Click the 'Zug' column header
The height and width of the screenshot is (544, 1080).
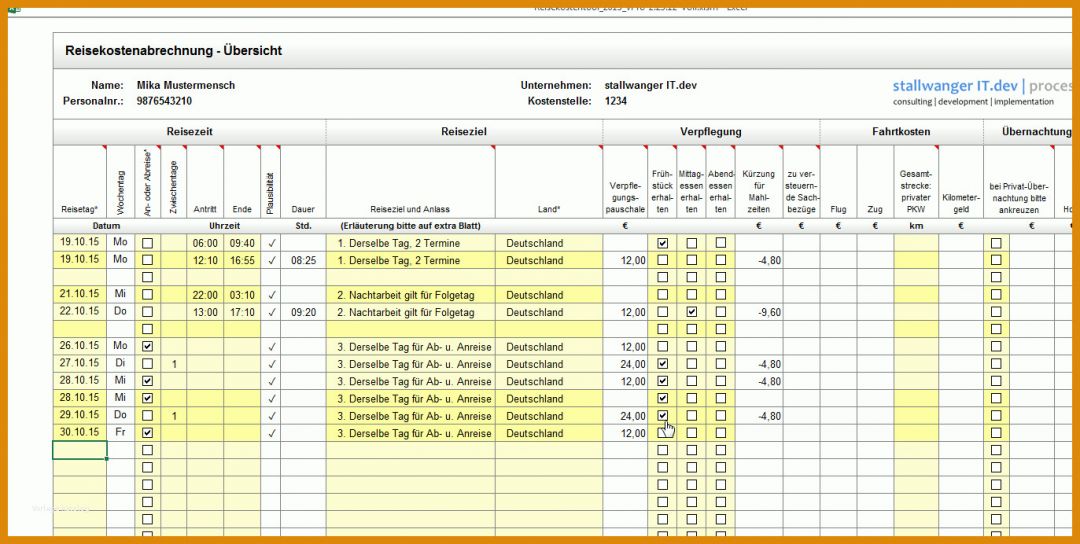click(875, 182)
